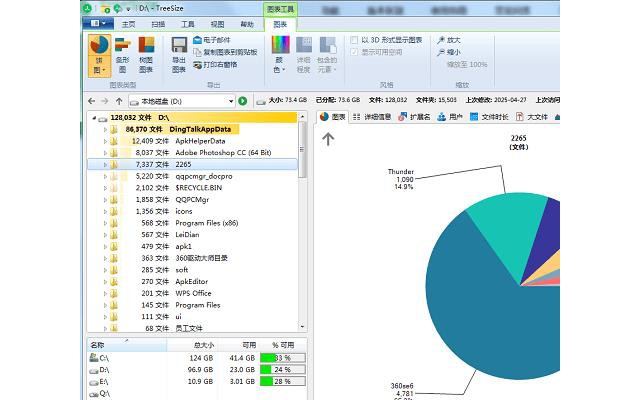Viewport: 640px width, 400px height.
Task: Sort drives by Free (可用) column
Action: 238,345
